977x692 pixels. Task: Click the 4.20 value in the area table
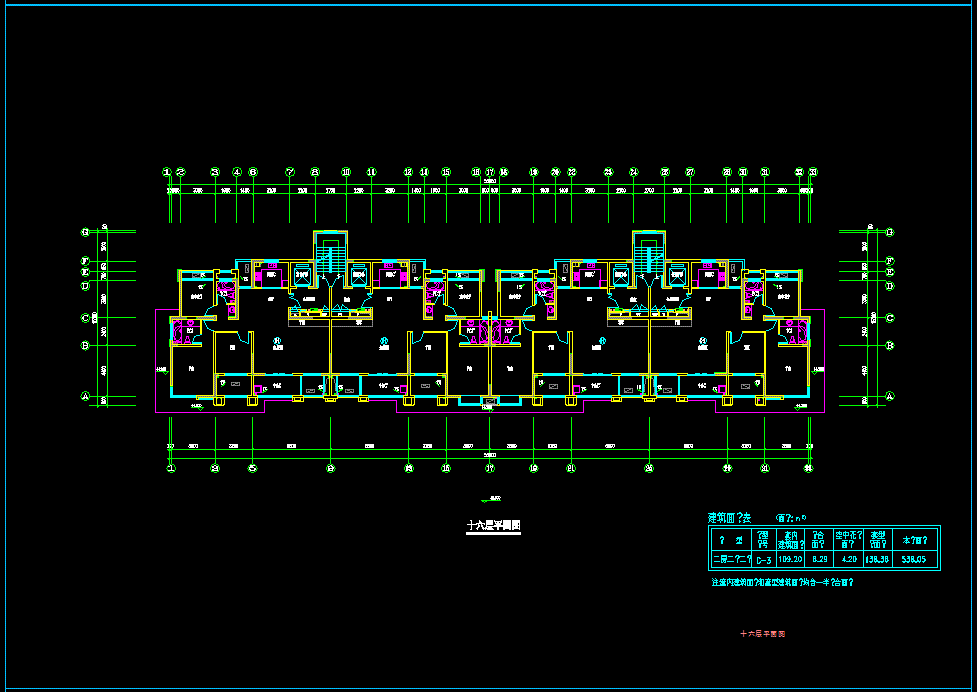coord(849,560)
